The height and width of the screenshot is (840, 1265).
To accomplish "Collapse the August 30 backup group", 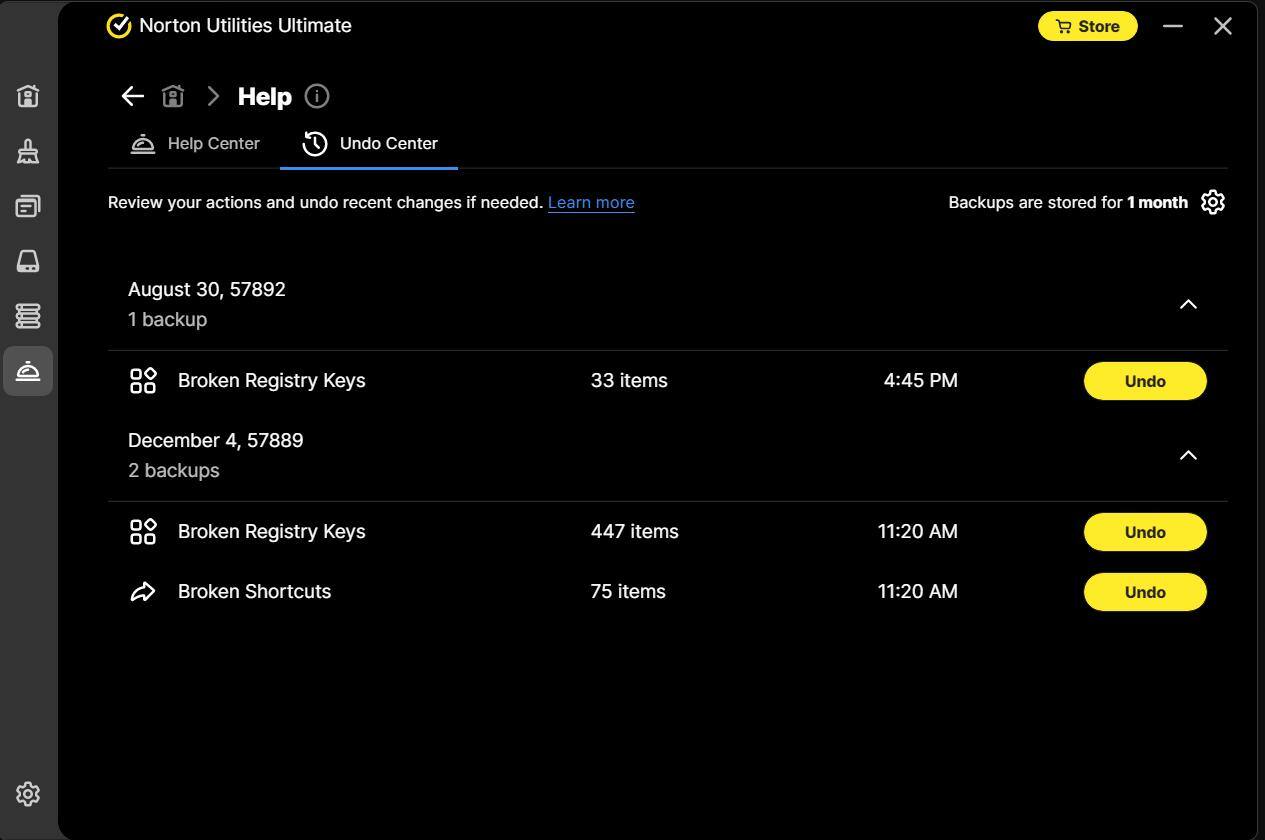I will click(x=1187, y=304).
